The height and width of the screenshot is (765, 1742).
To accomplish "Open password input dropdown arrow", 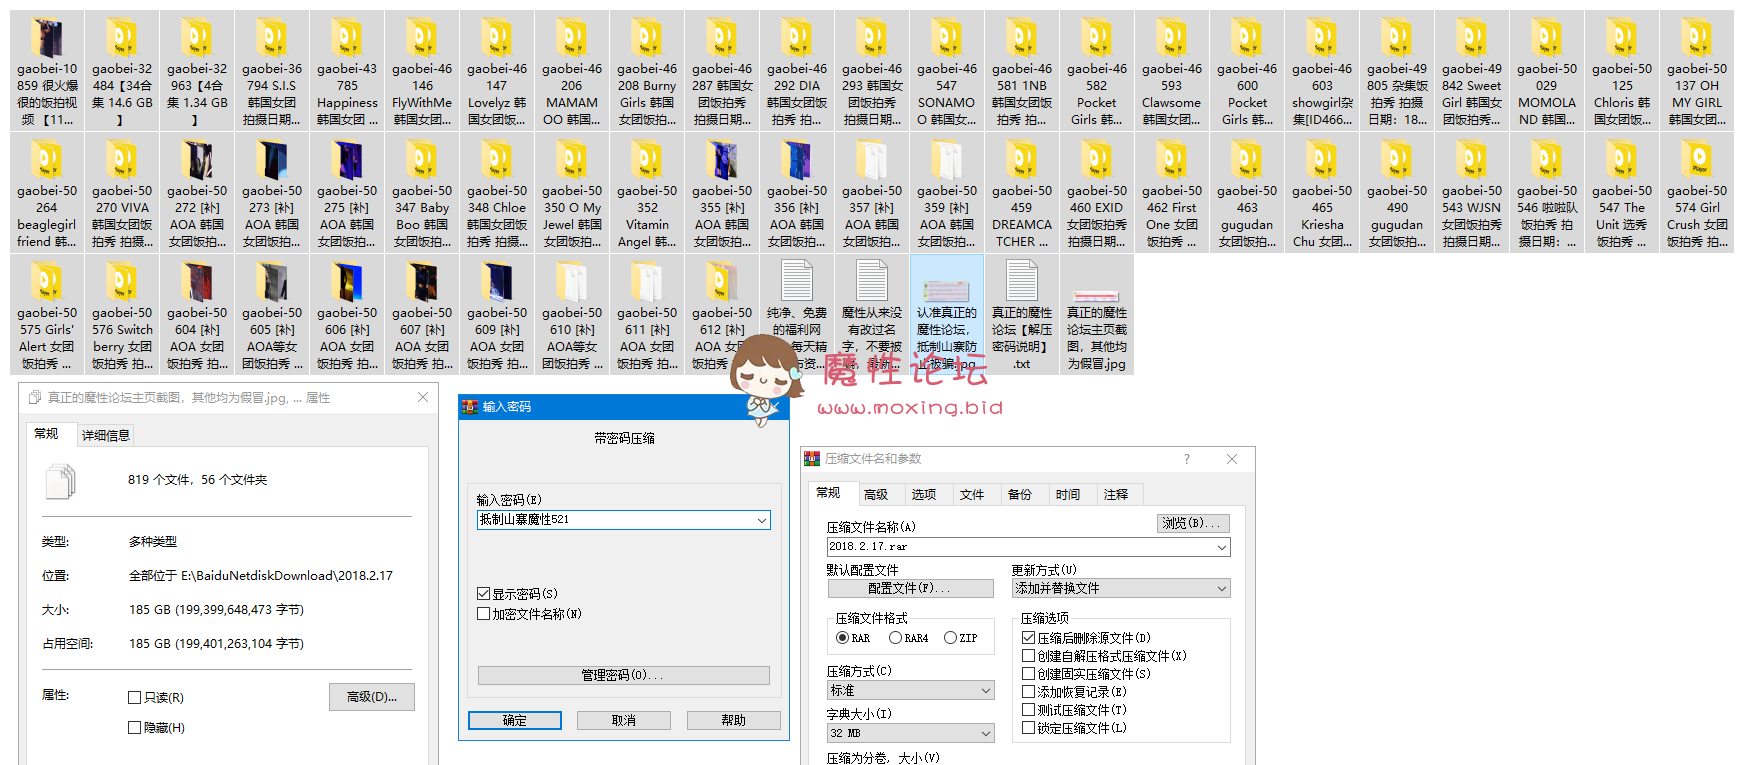I will [x=762, y=520].
